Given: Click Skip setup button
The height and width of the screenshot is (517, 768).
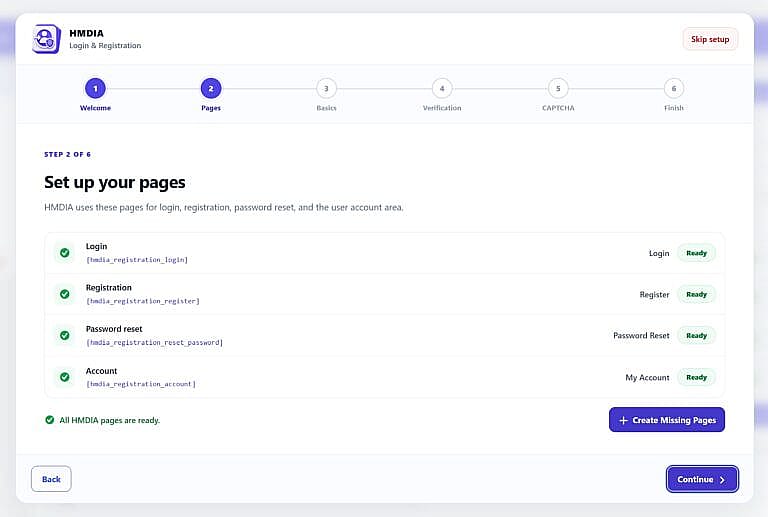Looking at the screenshot, I should coord(710,39).
